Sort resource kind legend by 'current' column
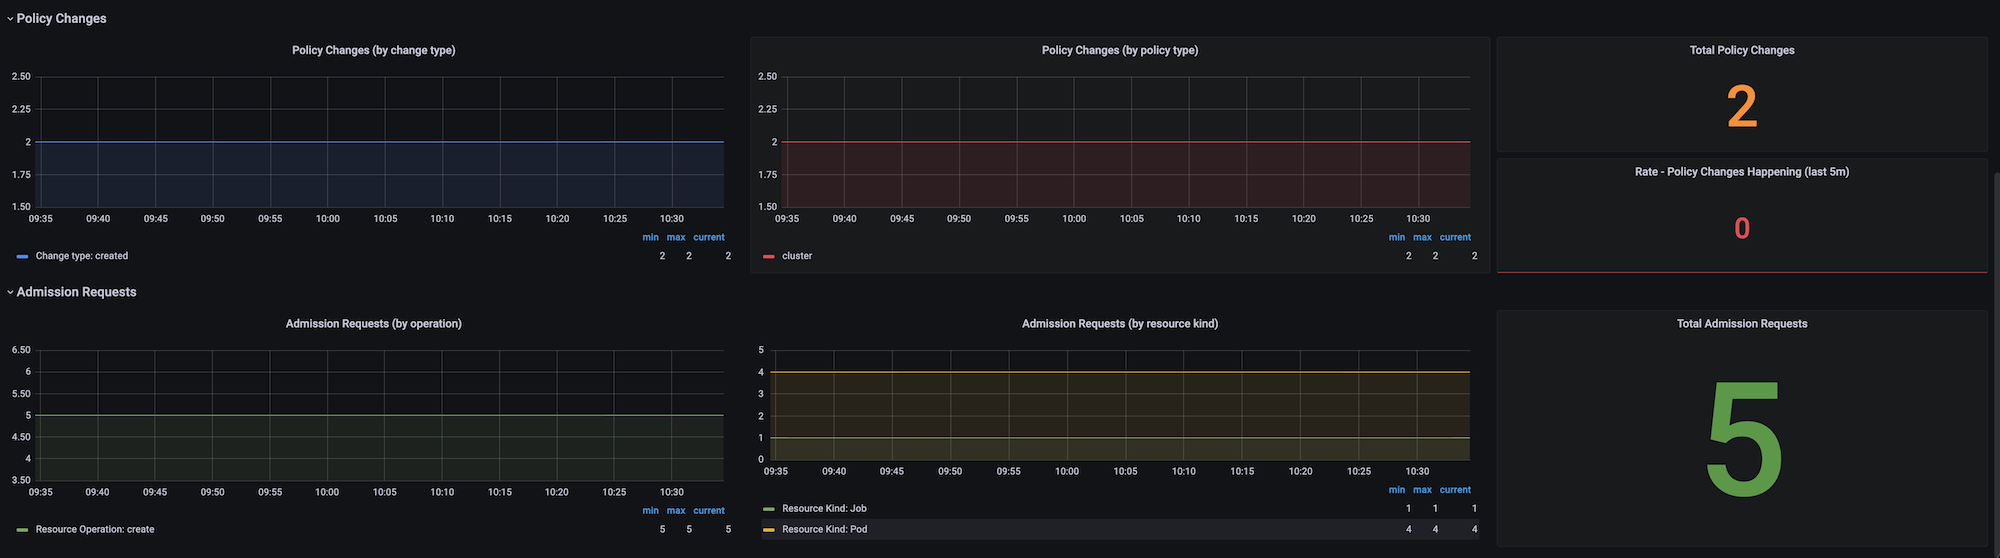The height and width of the screenshot is (558, 2000). coord(1454,490)
